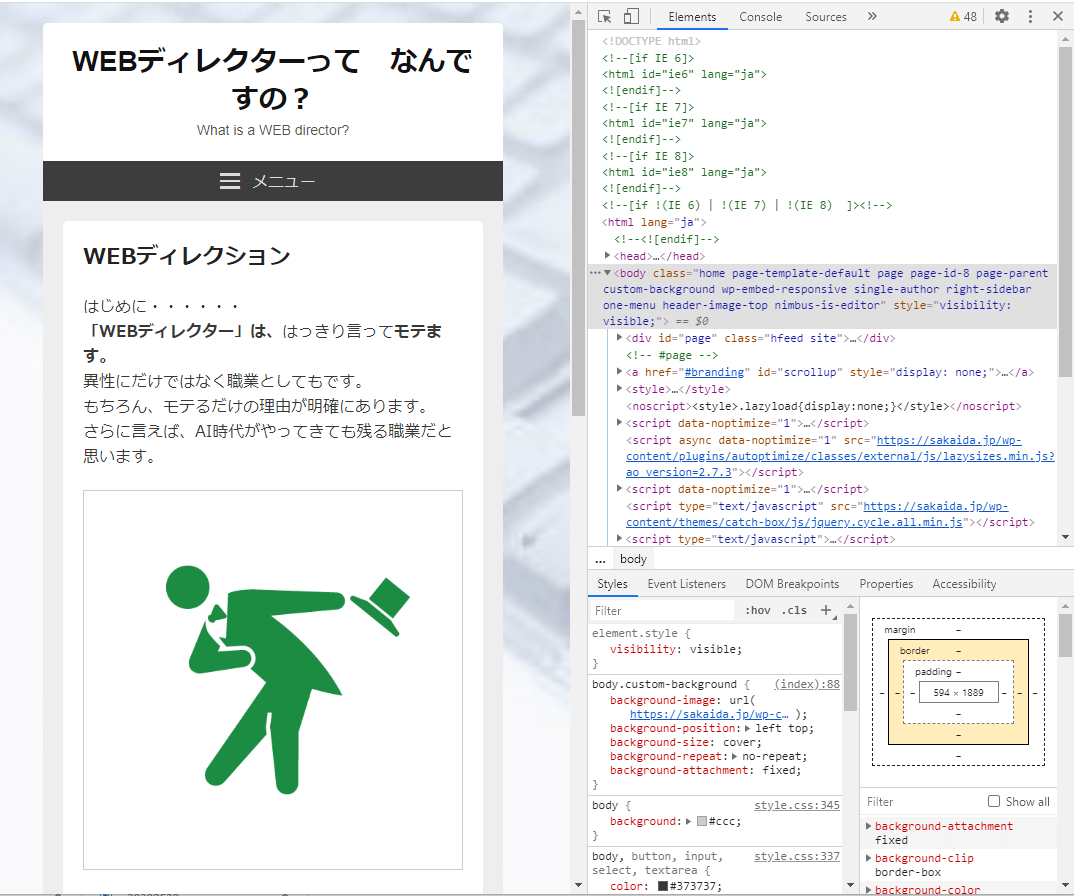The image size is (1074, 896).
Task: Add new style rule plus icon
Action: (x=826, y=610)
